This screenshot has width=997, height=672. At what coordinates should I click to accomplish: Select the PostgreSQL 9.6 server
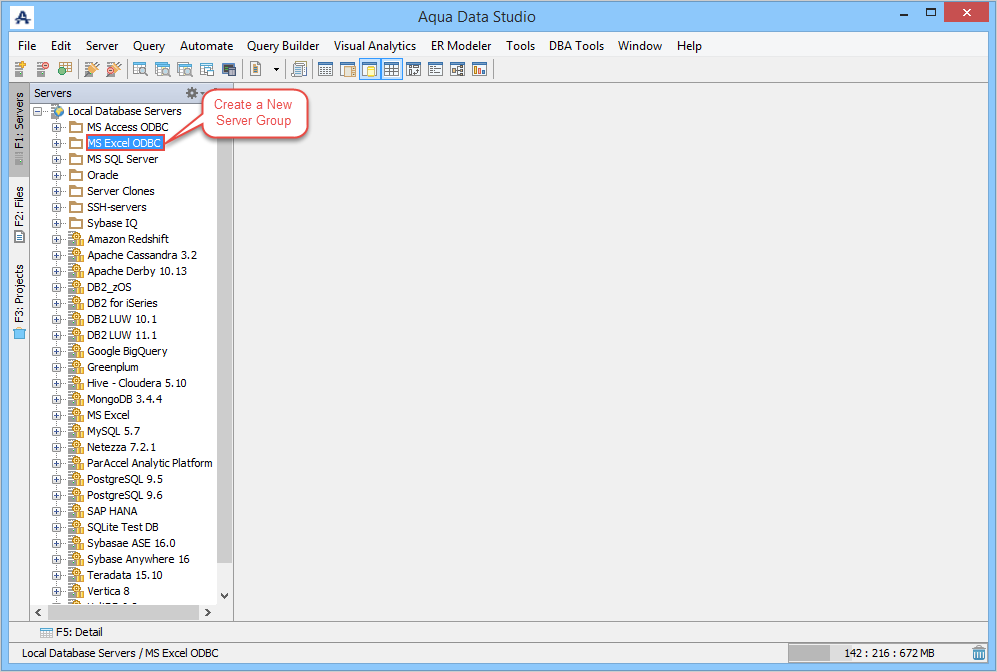click(125, 495)
